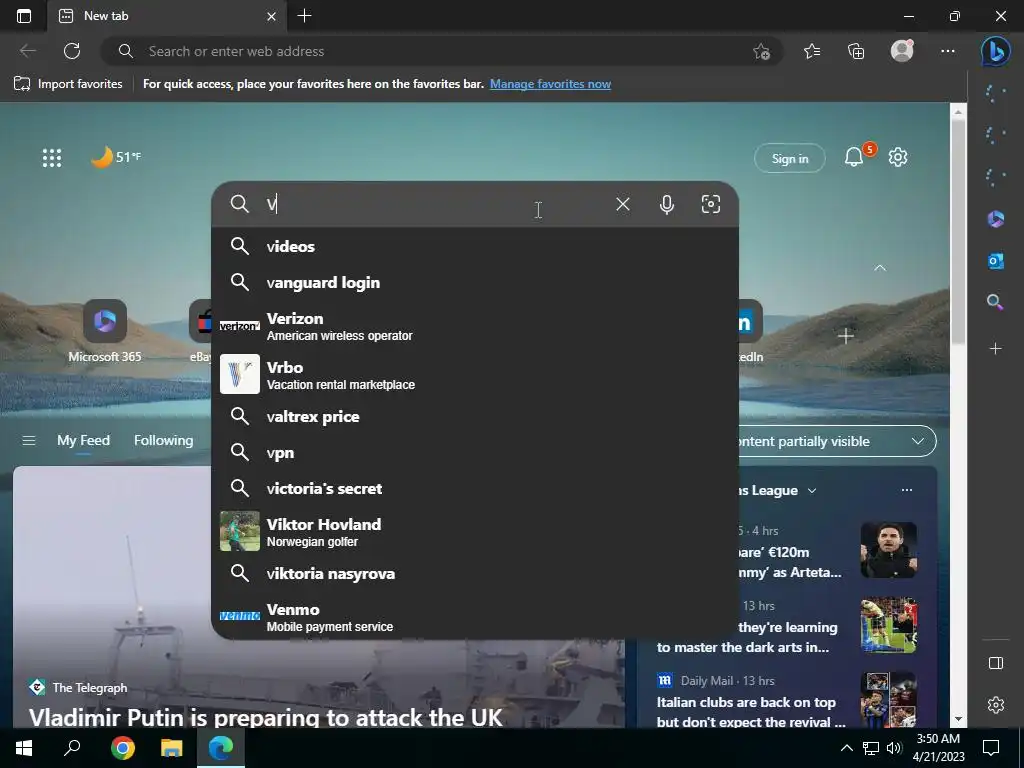Select the 'vanguard login' suggestion
The image size is (1024, 768).
tap(475, 282)
